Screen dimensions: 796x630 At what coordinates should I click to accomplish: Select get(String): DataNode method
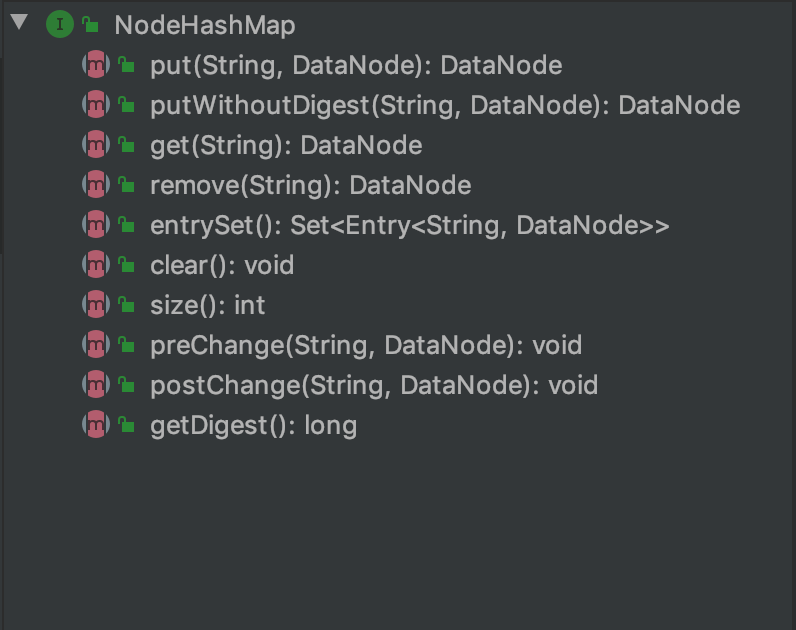tap(285, 145)
